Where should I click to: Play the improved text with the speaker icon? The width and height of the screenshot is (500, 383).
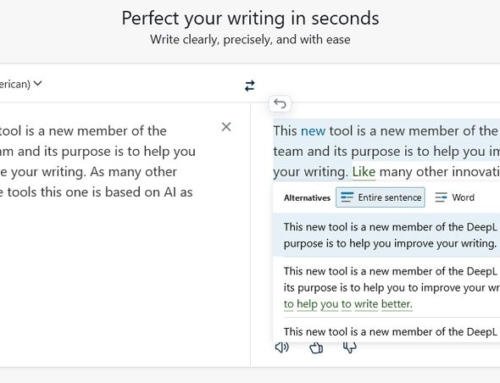coord(282,348)
